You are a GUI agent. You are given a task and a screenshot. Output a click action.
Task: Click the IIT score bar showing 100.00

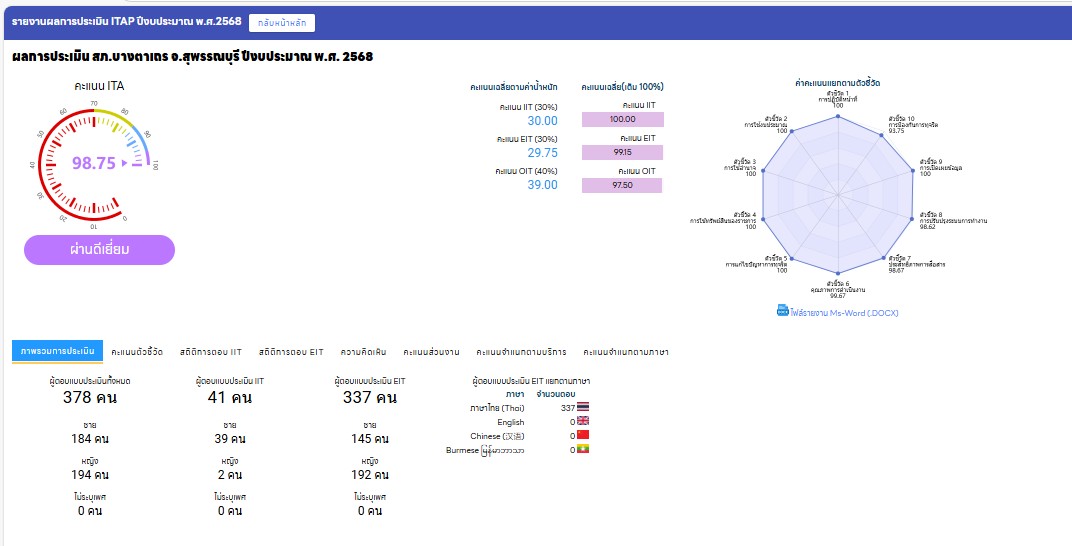[x=622, y=120]
